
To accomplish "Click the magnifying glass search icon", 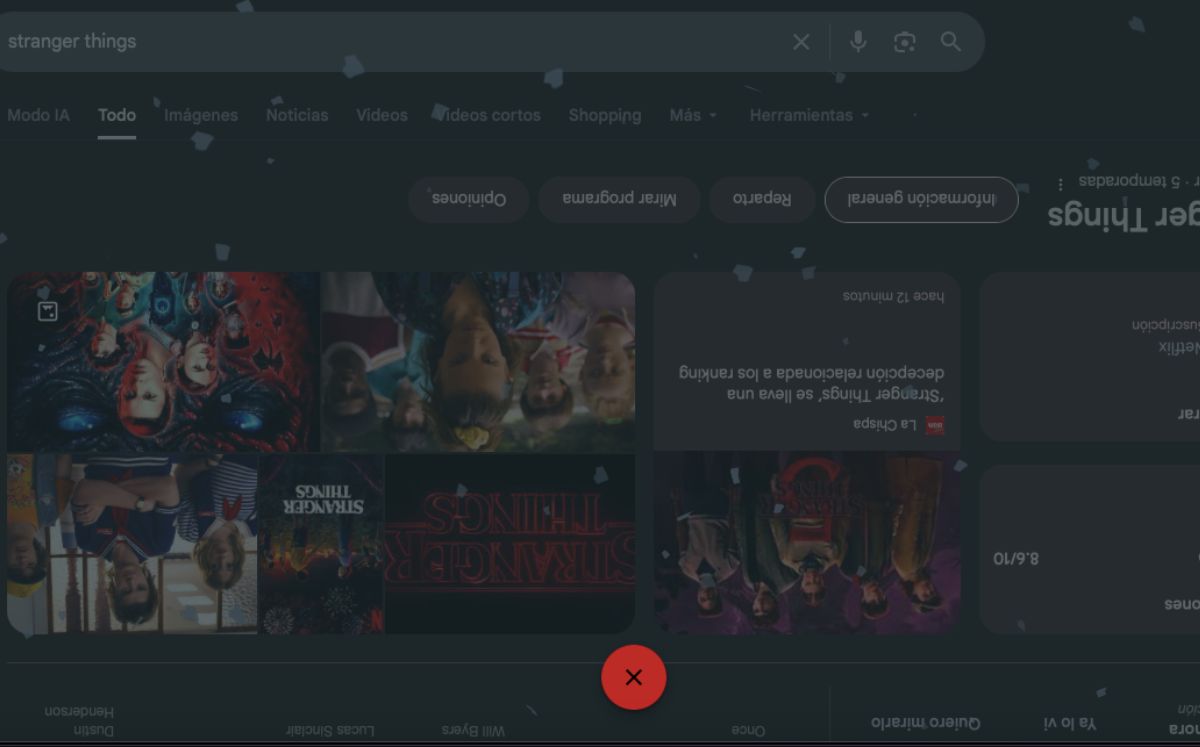I will pyautogui.click(x=951, y=42).
